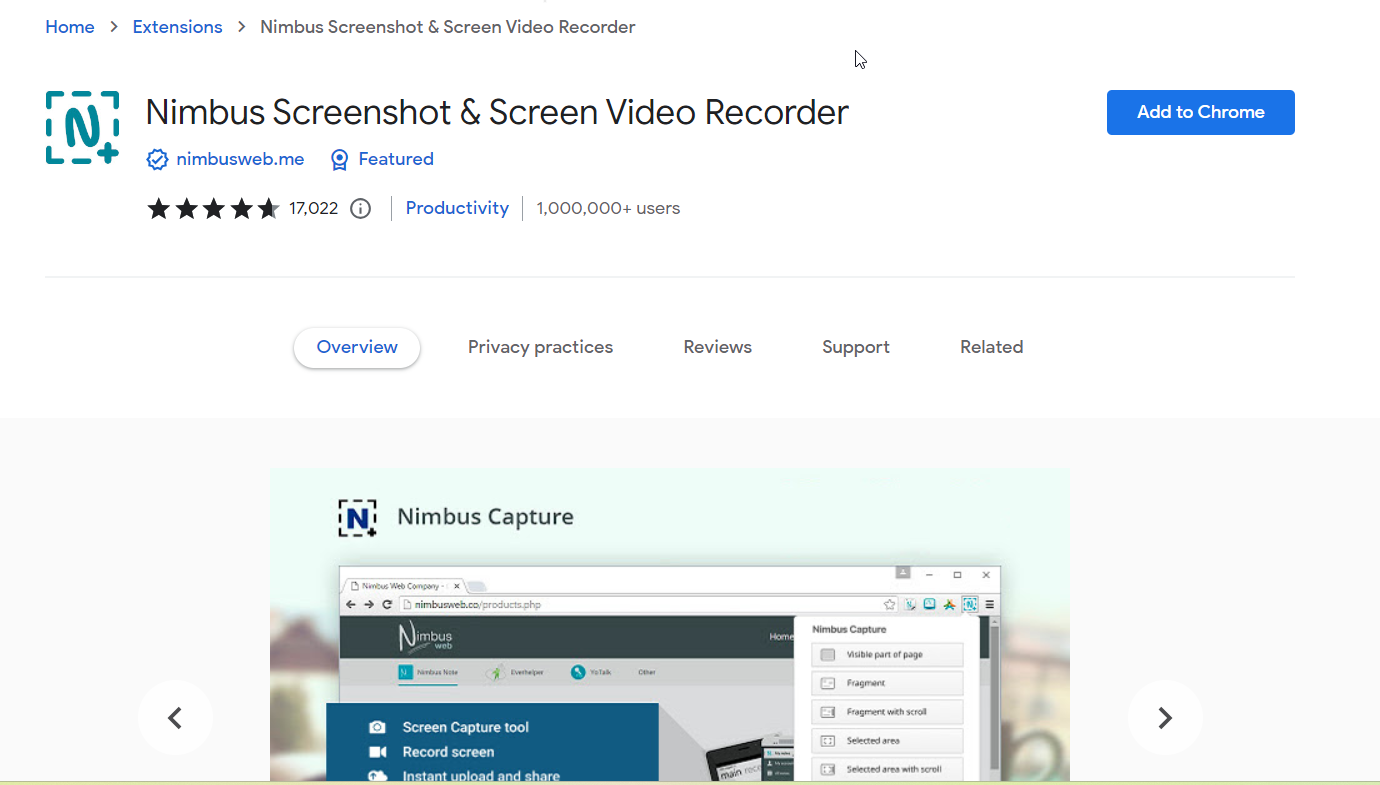1380x785 pixels.
Task: Open the Overview tab
Action: [357, 348]
